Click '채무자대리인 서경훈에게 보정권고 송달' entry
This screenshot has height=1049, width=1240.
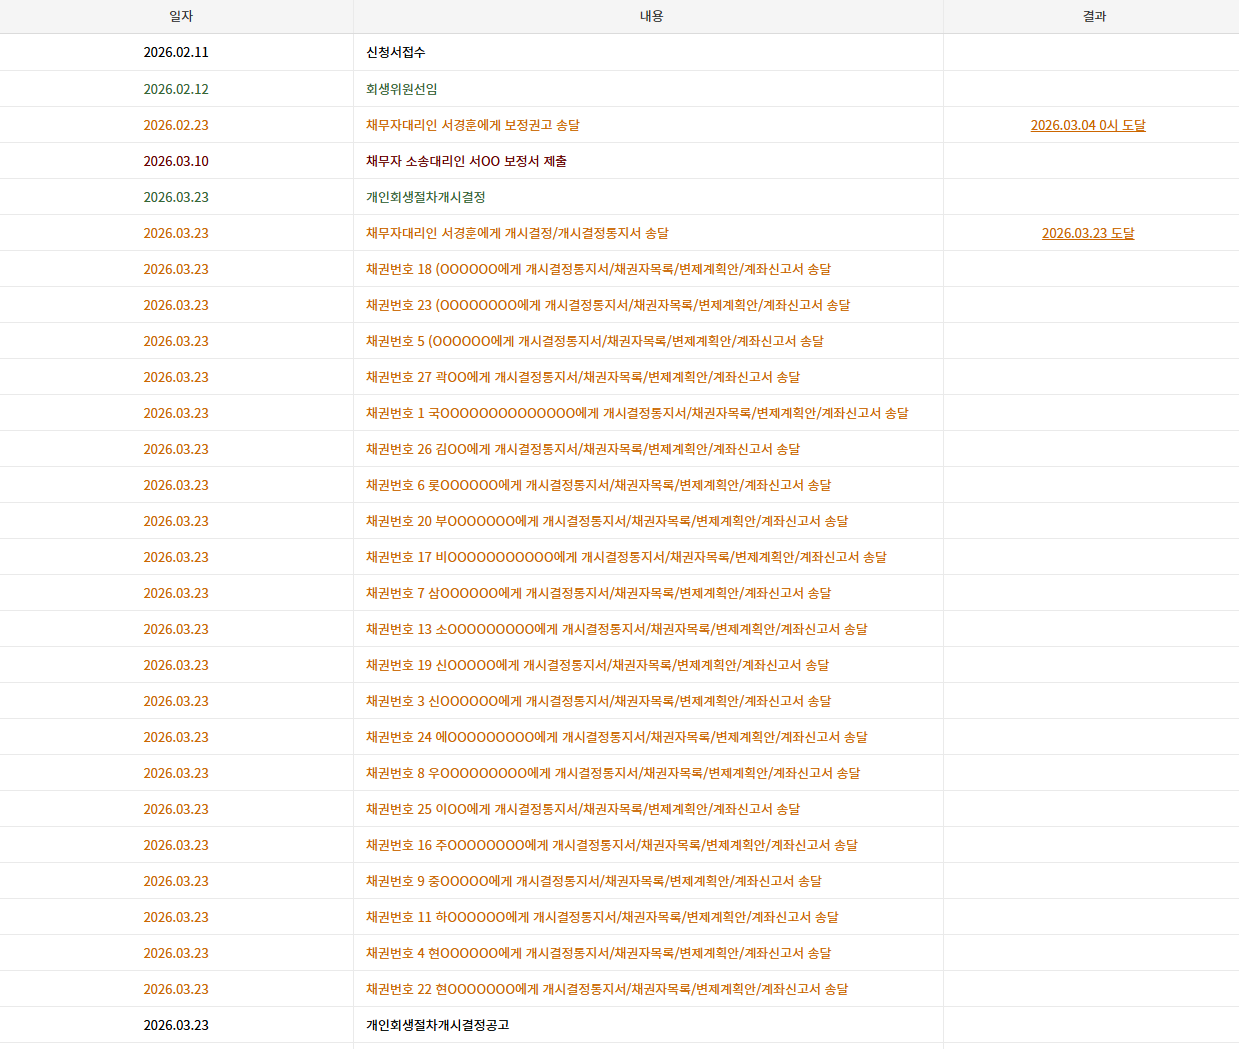(x=472, y=125)
